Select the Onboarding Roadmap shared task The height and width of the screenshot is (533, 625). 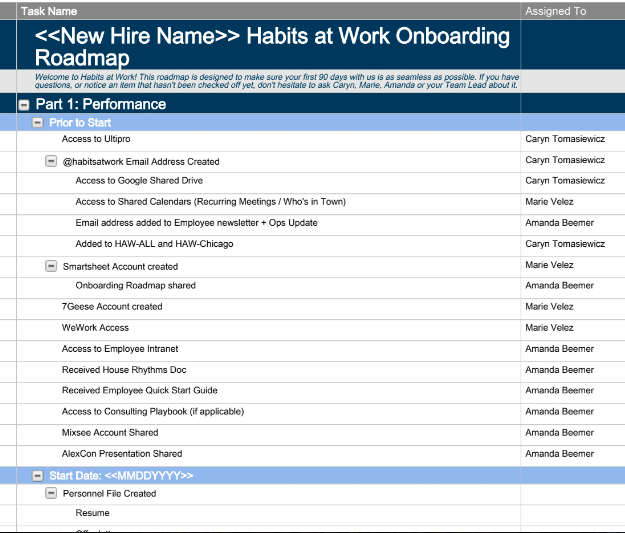[136, 285]
